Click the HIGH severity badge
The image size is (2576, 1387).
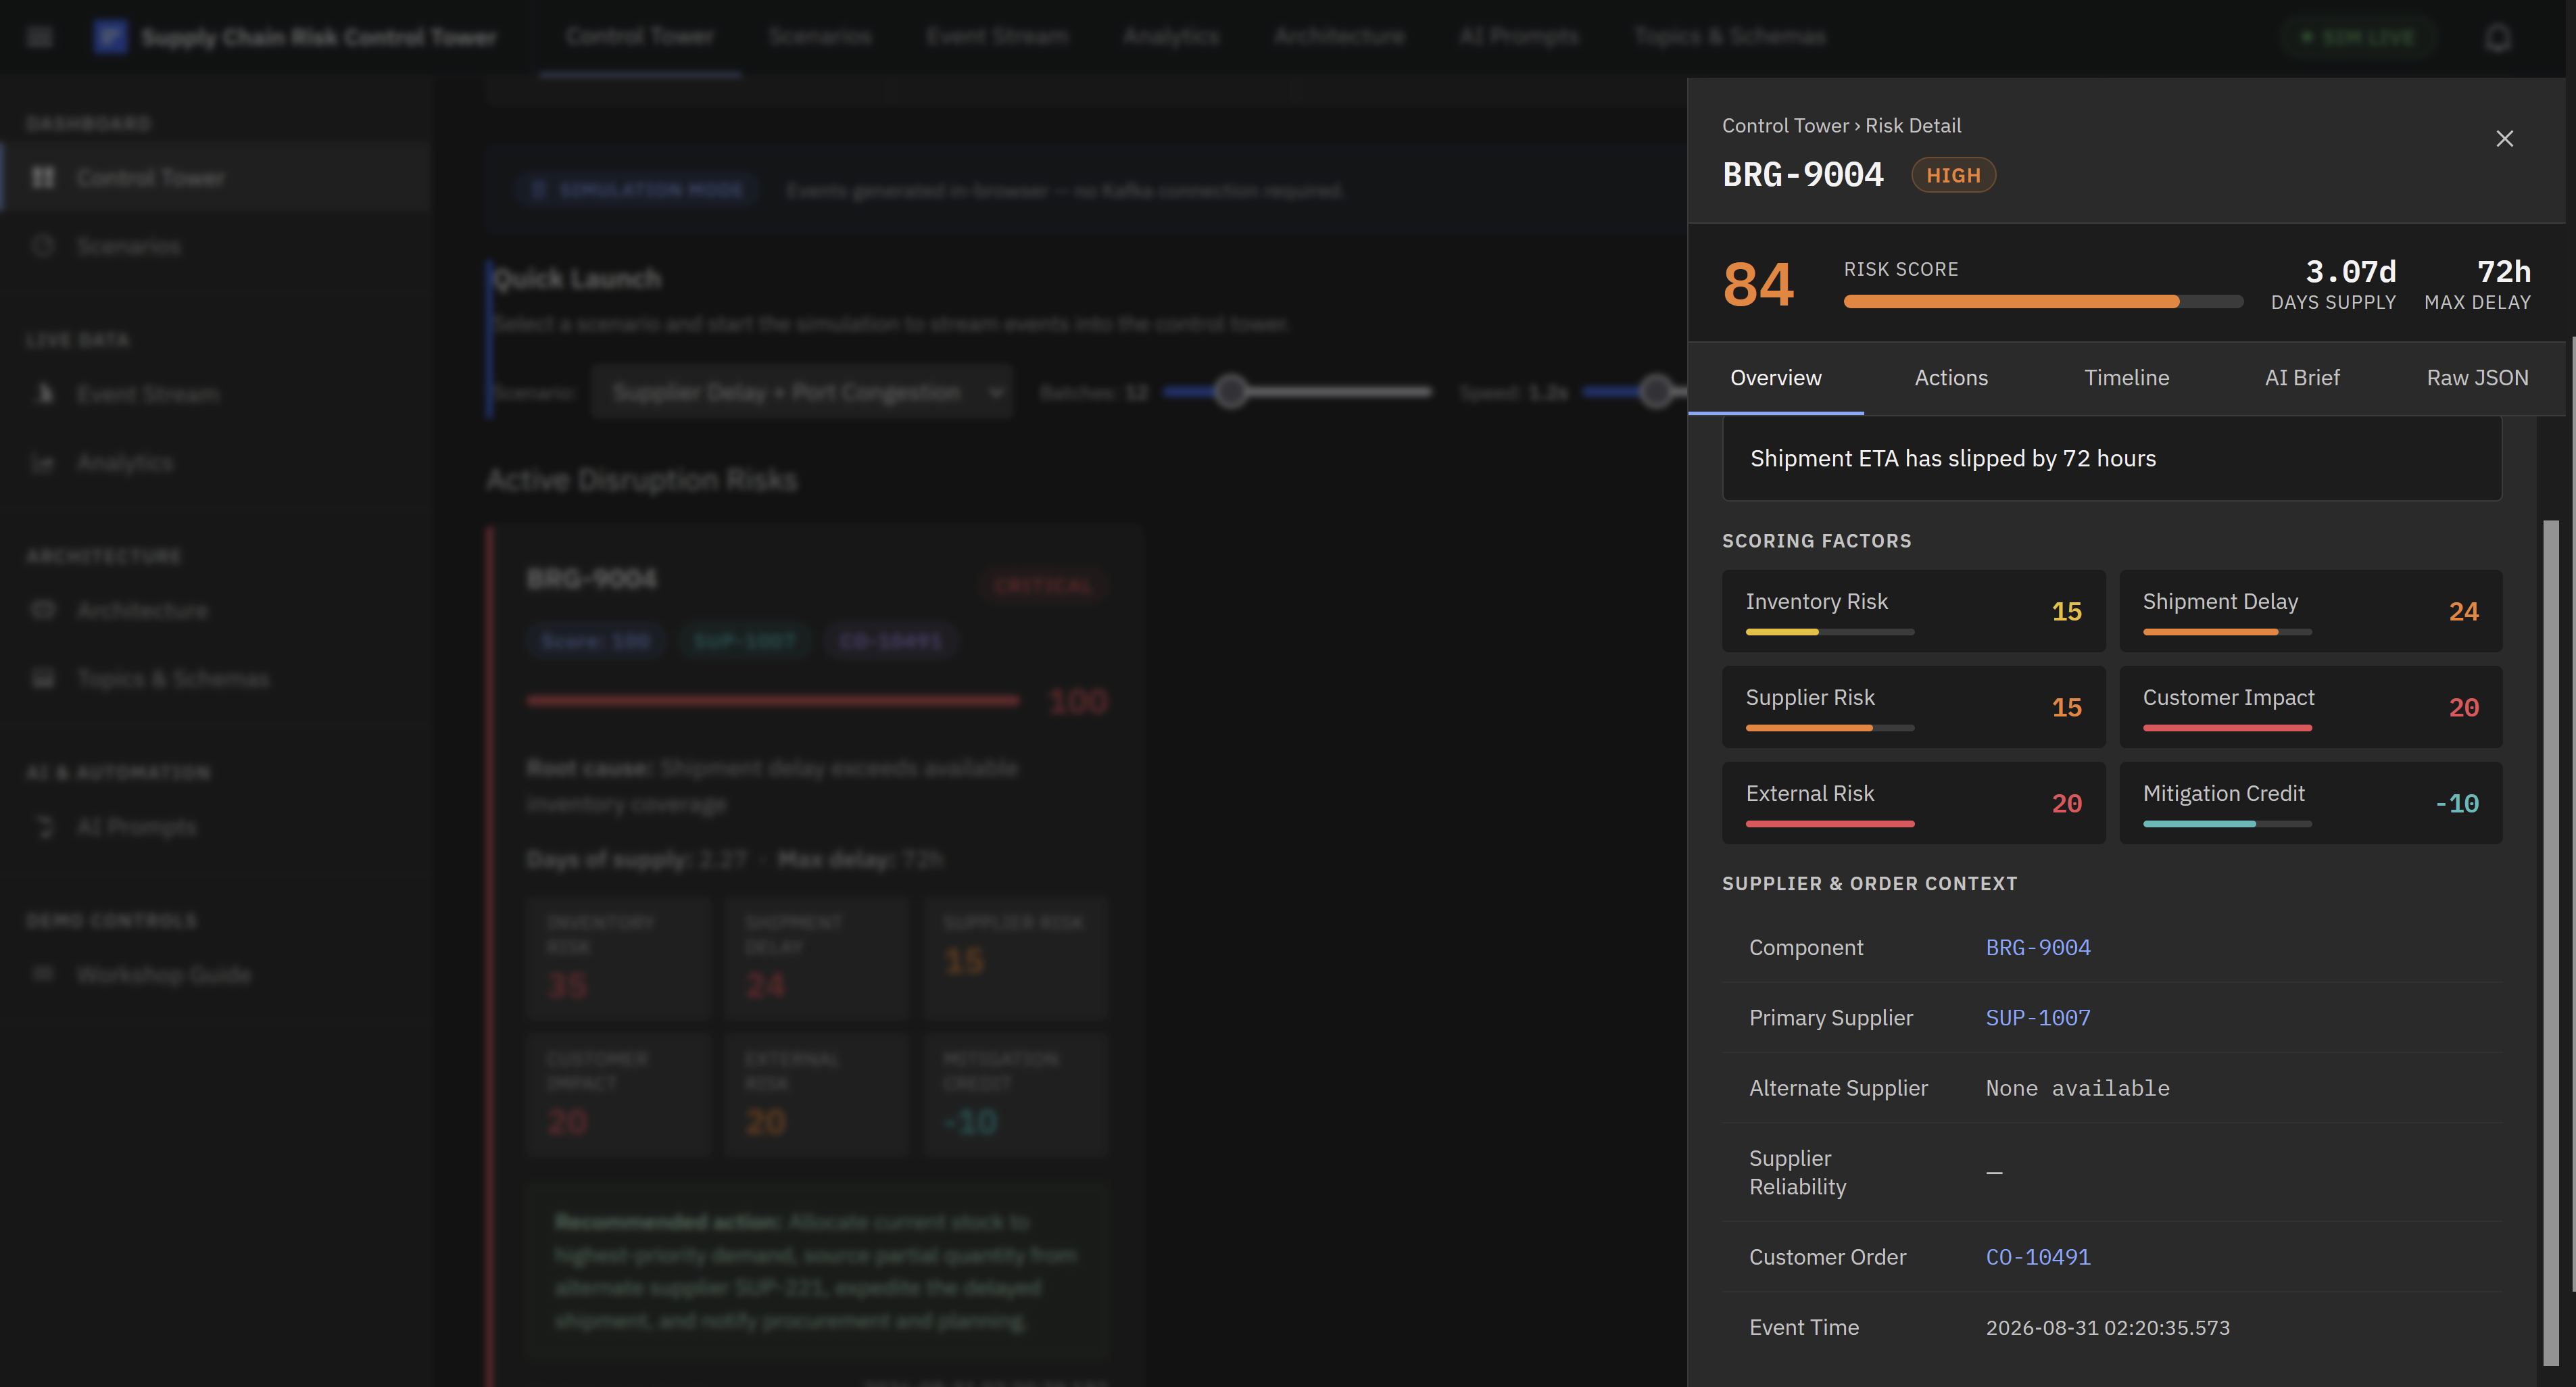point(1953,175)
